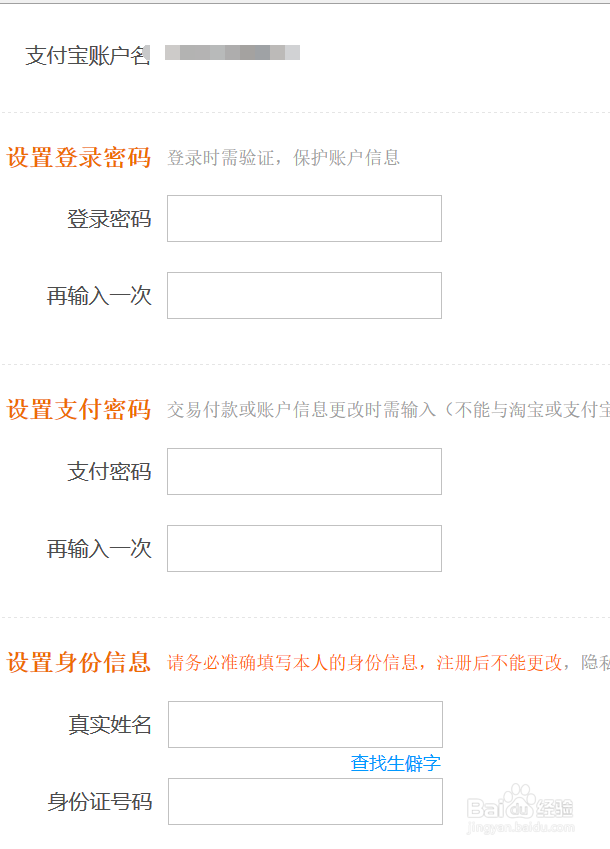Click the 支付密码 field label
The height and width of the screenshot is (849, 610).
[x=109, y=472]
